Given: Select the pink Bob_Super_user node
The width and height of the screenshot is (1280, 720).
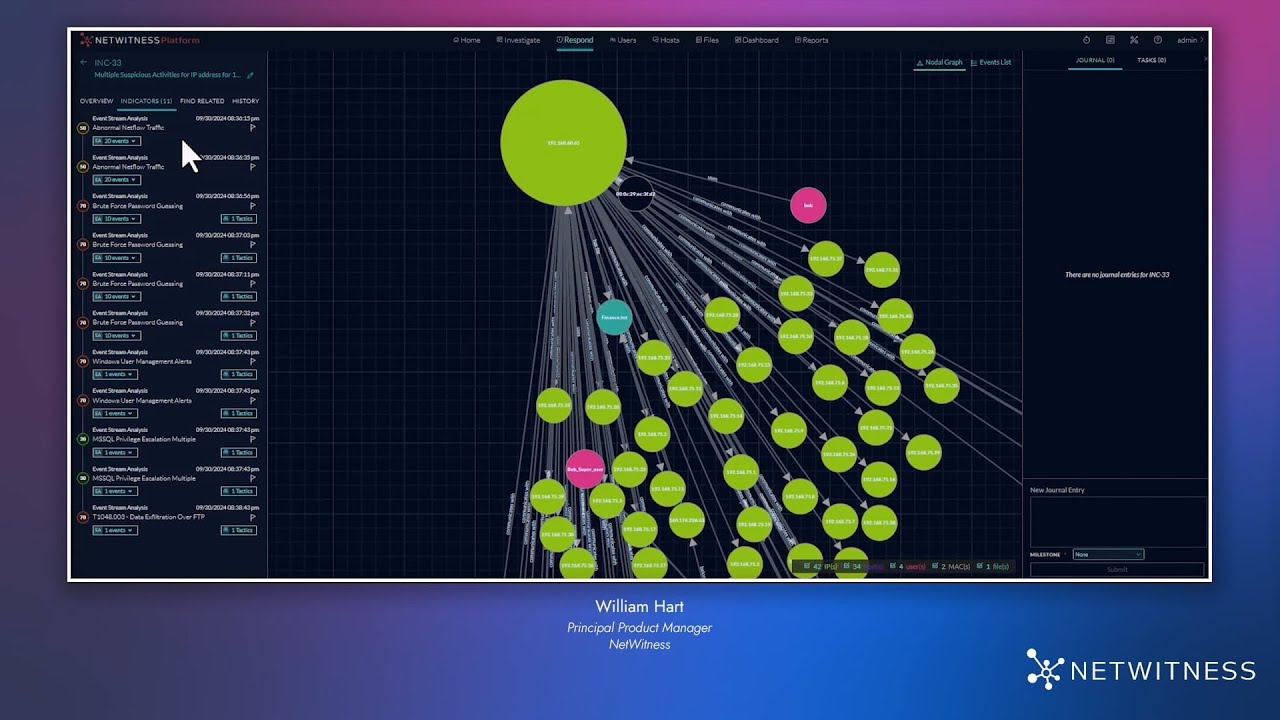Looking at the screenshot, I should [585, 469].
